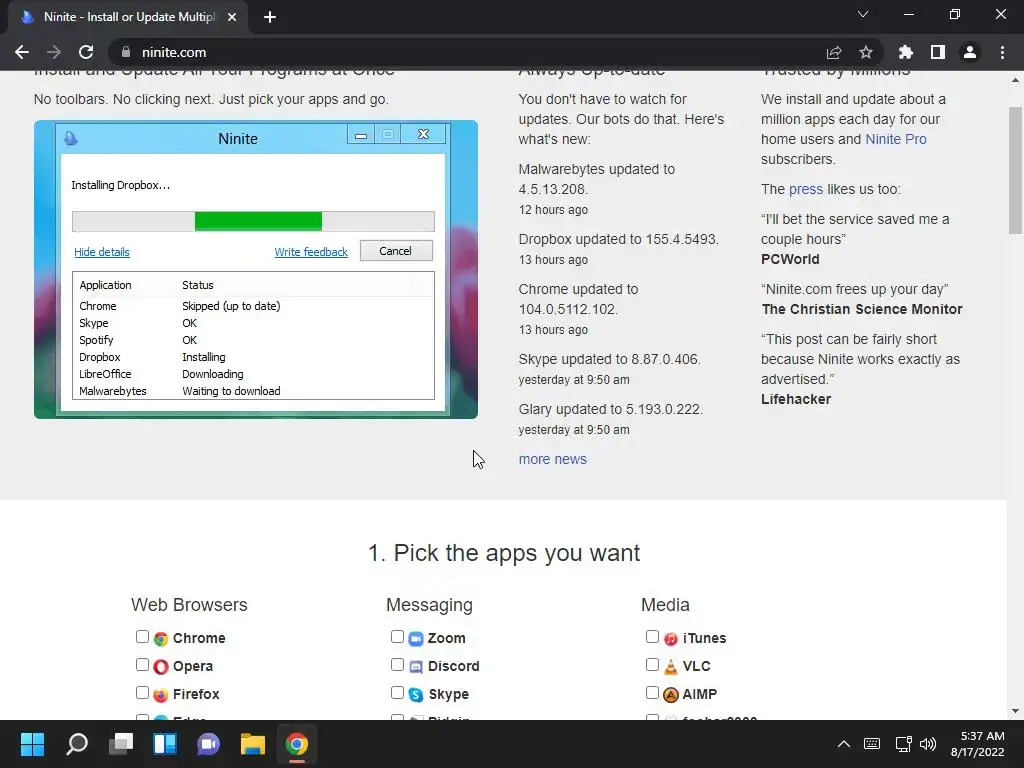The width and height of the screenshot is (1024, 768).
Task: Click Cancel button in Ninite screenshot
Action: coord(396,251)
